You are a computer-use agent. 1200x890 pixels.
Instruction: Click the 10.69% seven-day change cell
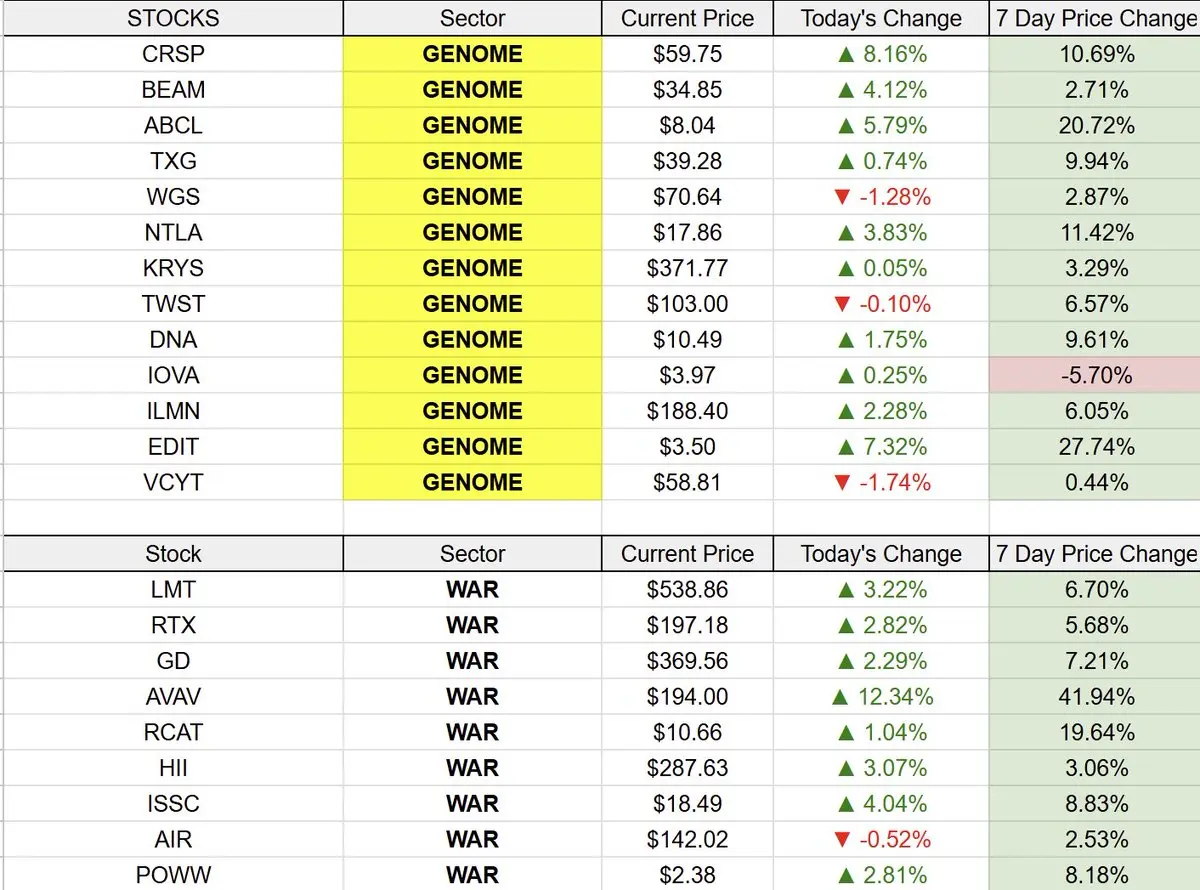(x=1095, y=54)
